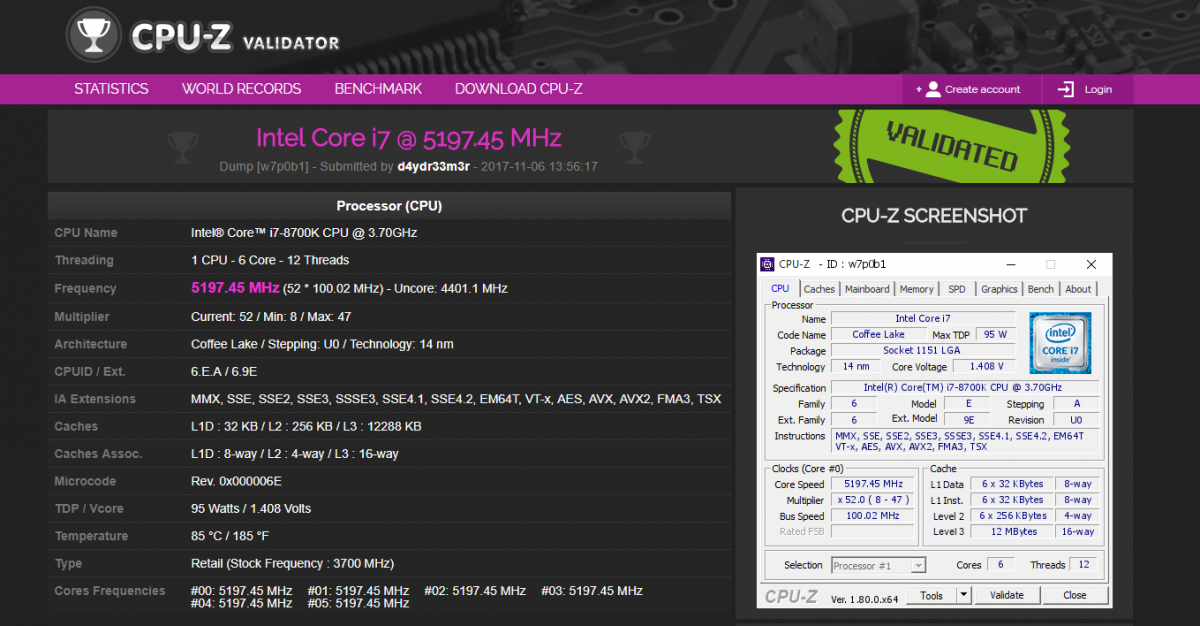Click the Bus Speed 100.02 MHz field
This screenshot has height=626, width=1200.
873,516
